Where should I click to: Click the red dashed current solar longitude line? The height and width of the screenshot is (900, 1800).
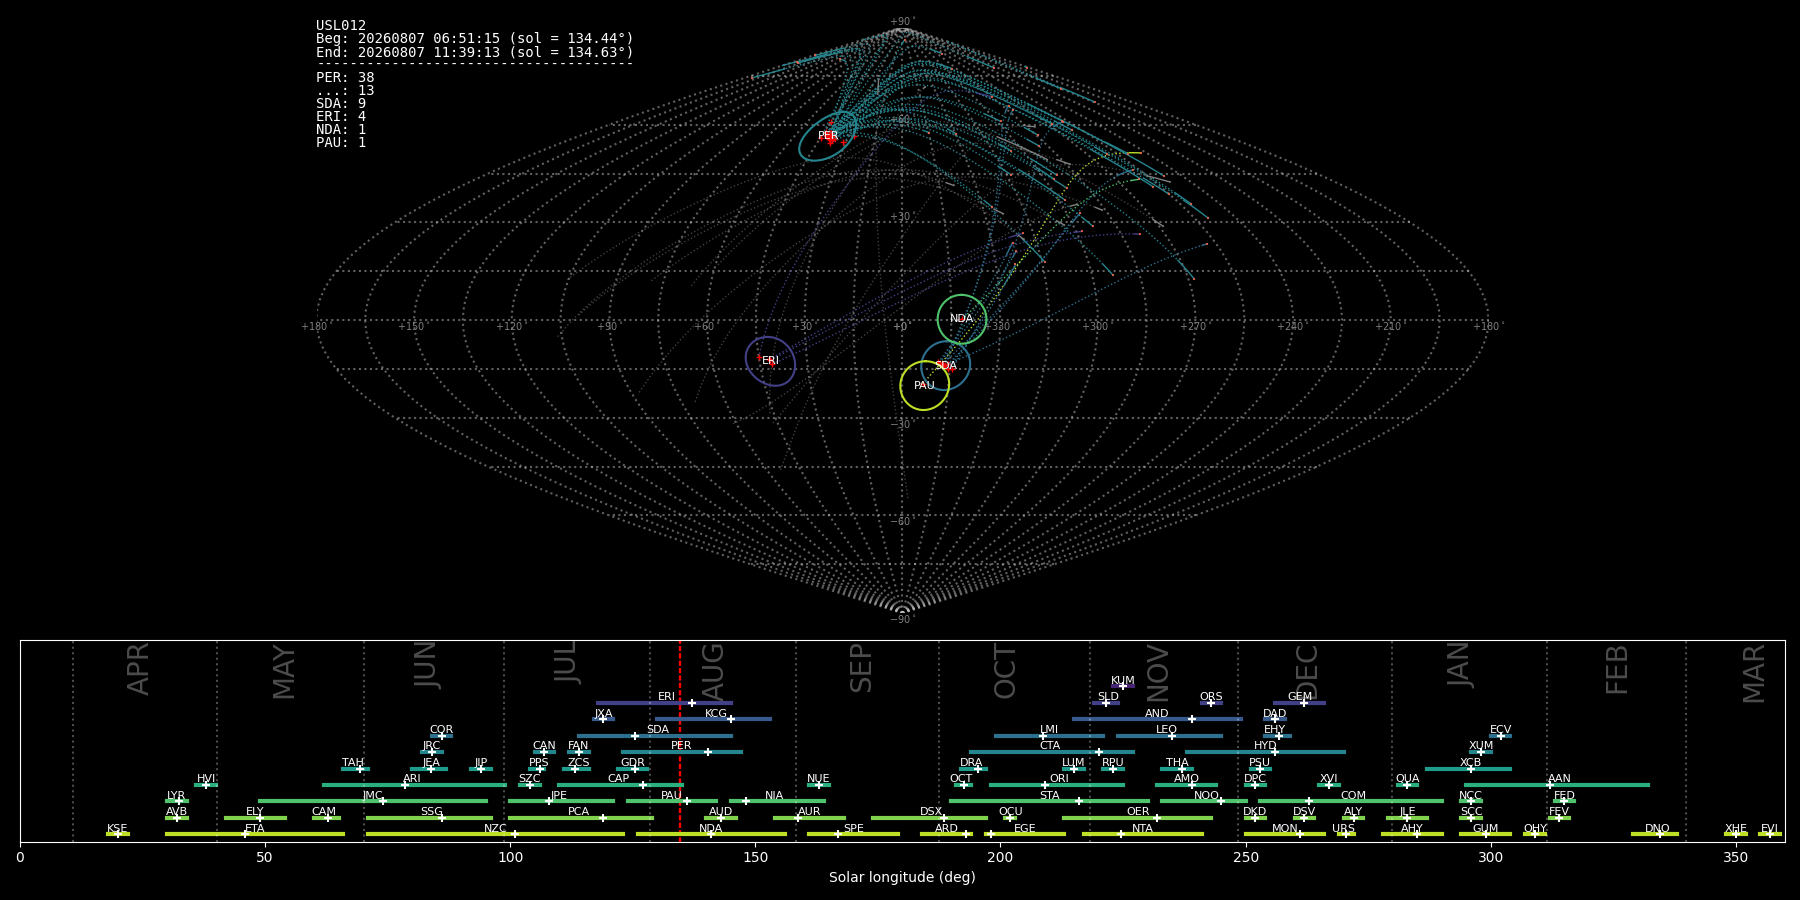click(680, 740)
